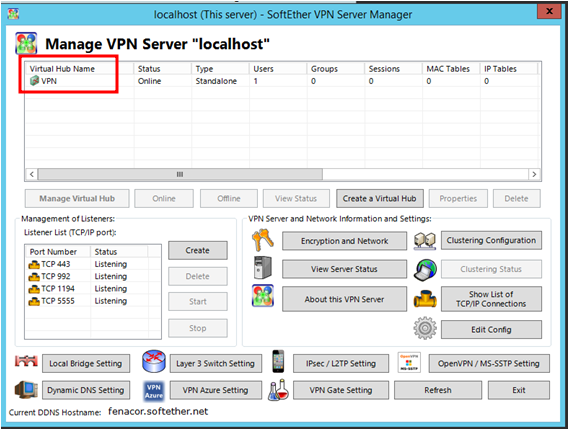Click the Online button

[x=164, y=198]
